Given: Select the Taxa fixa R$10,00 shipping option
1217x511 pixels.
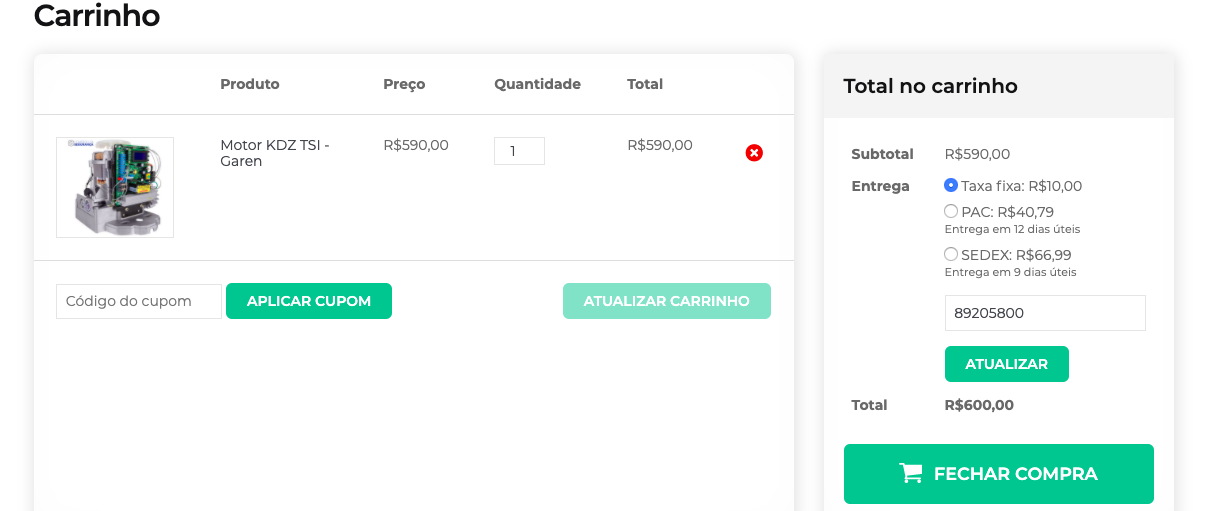Looking at the screenshot, I should click(951, 185).
